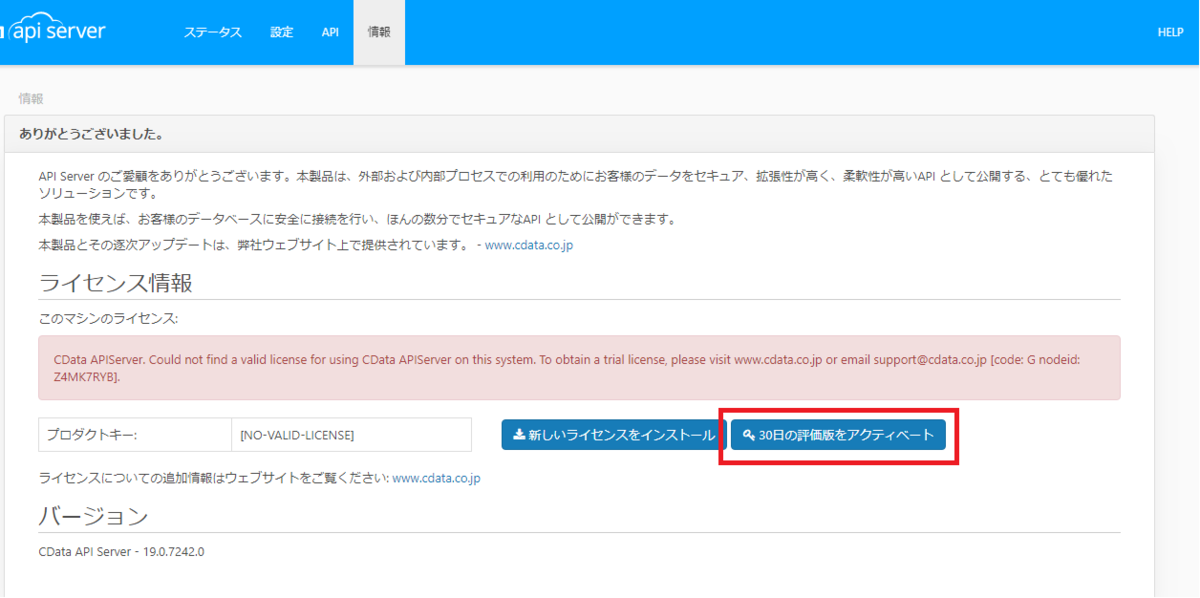Switch to the API tab
This screenshot has height=598, width=1200.
[x=330, y=32]
